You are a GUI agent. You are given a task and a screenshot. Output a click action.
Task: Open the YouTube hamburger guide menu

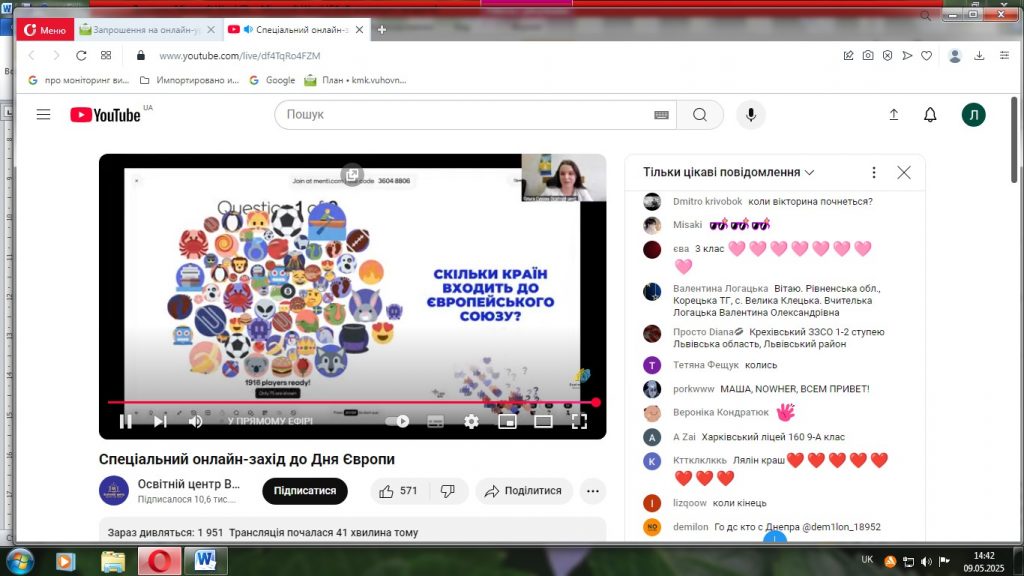pos(43,115)
